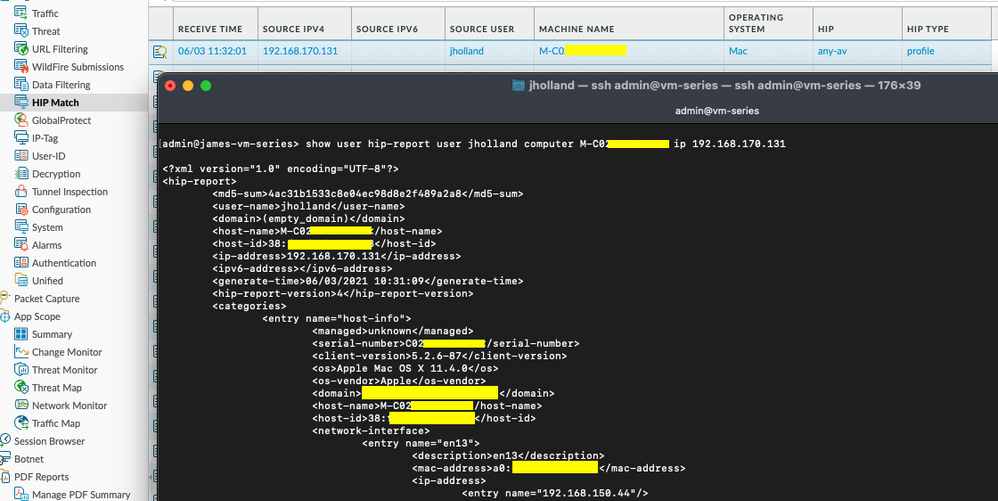Click source IP 192.168.170.131 link
This screenshot has height=501, width=998.
(300, 51)
